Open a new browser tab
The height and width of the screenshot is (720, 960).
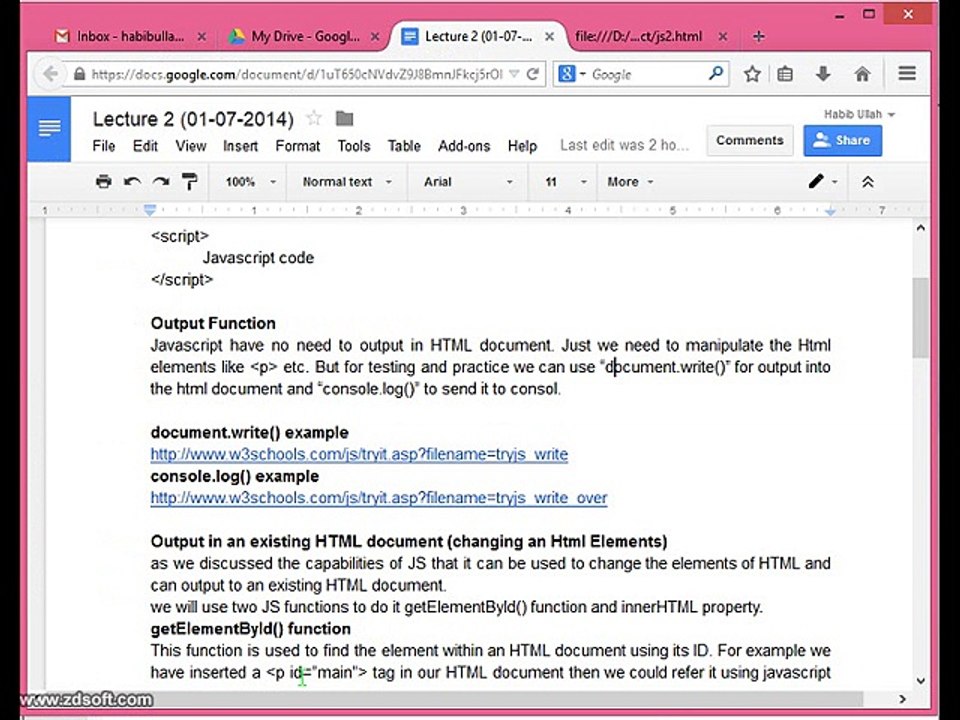pos(759,37)
